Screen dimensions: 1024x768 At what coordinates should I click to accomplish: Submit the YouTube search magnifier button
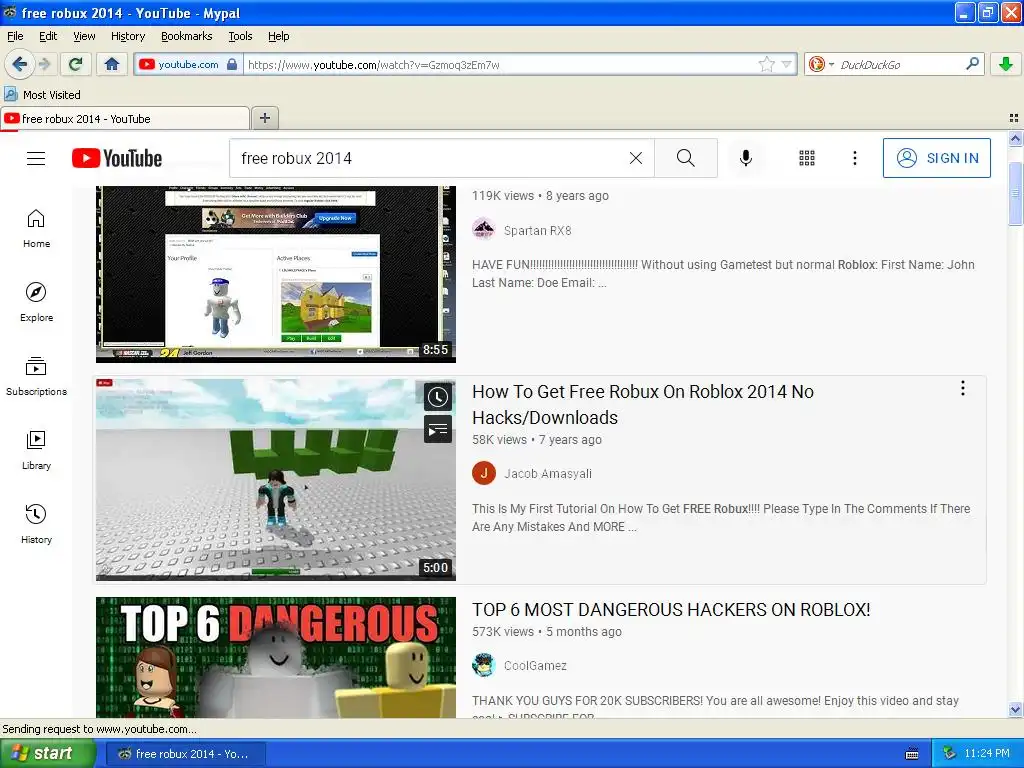click(x=686, y=158)
